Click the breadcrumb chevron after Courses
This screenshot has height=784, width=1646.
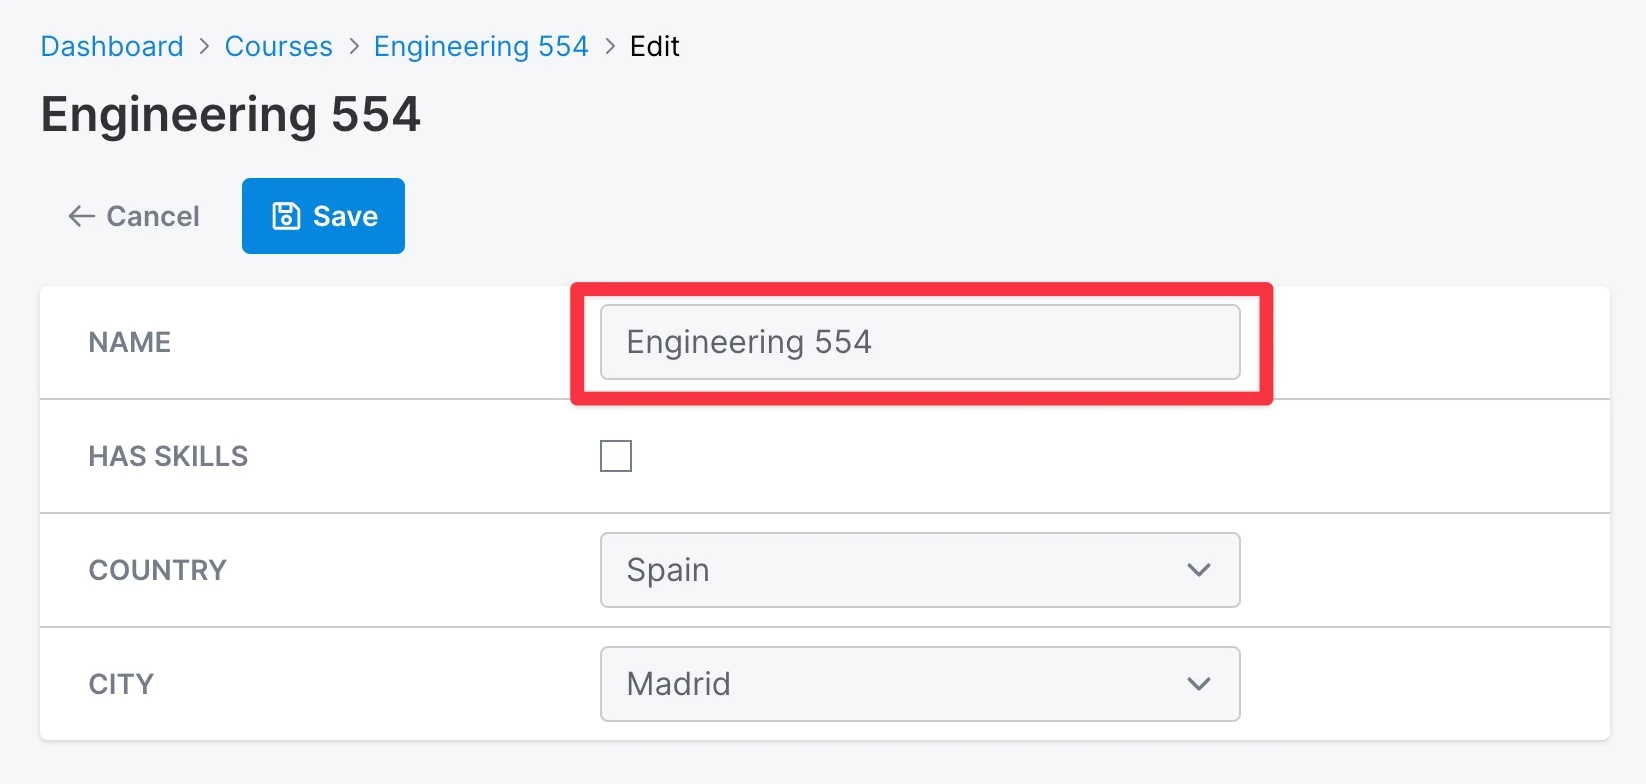[354, 47]
